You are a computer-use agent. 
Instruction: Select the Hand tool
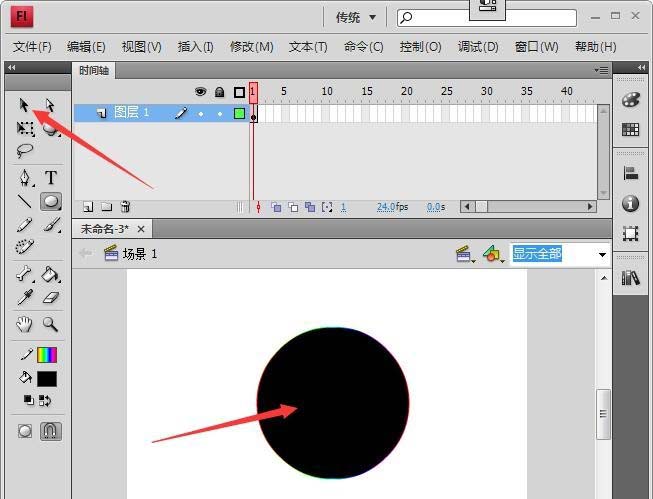pyautogui.click(x=24, y=324)
